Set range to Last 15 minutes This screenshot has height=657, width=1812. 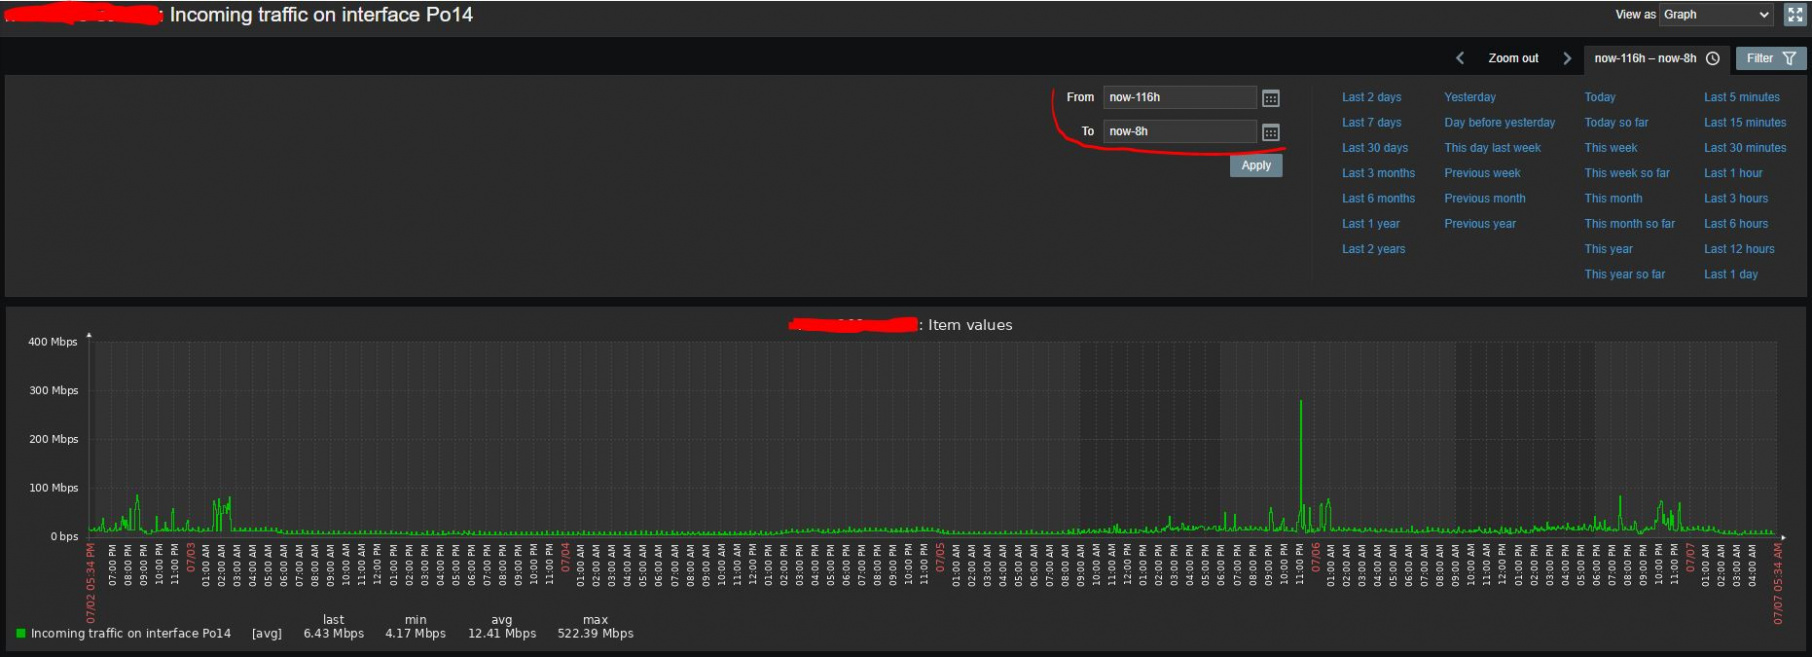point(1745,122)
